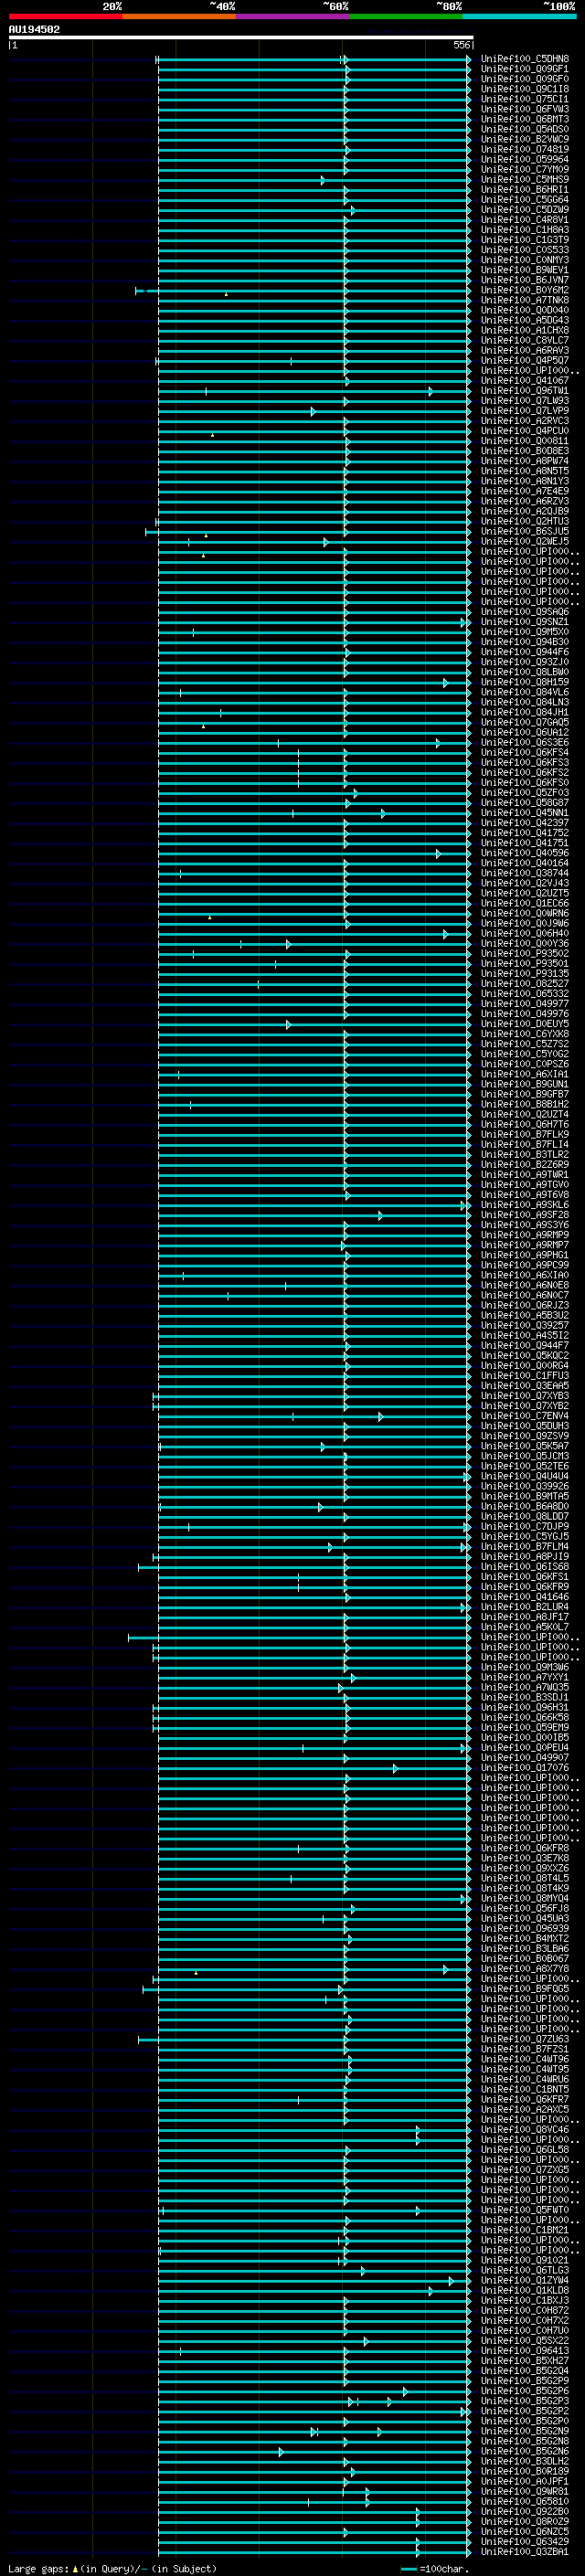585x2576 pixels.
Task: Click UniRef100_C1FFU3 sequence name
Action: click(525, 1376)
